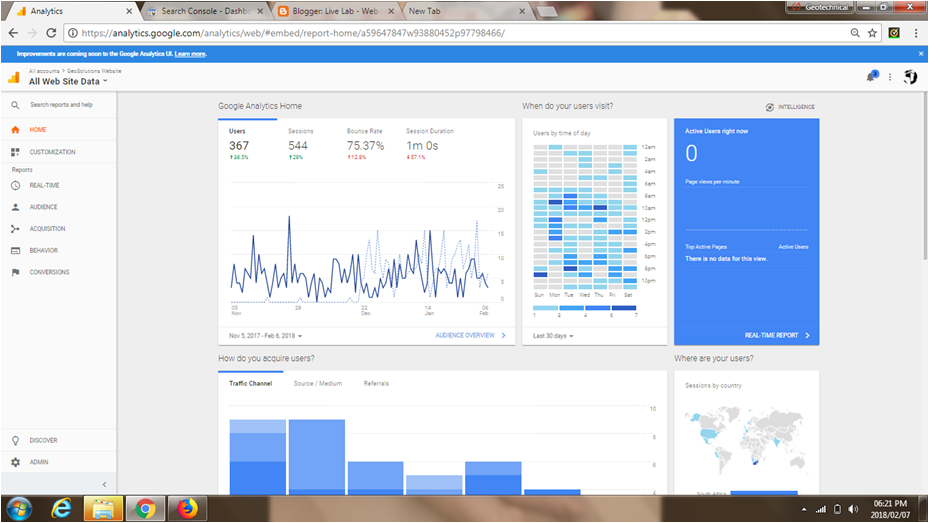Reload the page with refresh icon

pos(52,33)
